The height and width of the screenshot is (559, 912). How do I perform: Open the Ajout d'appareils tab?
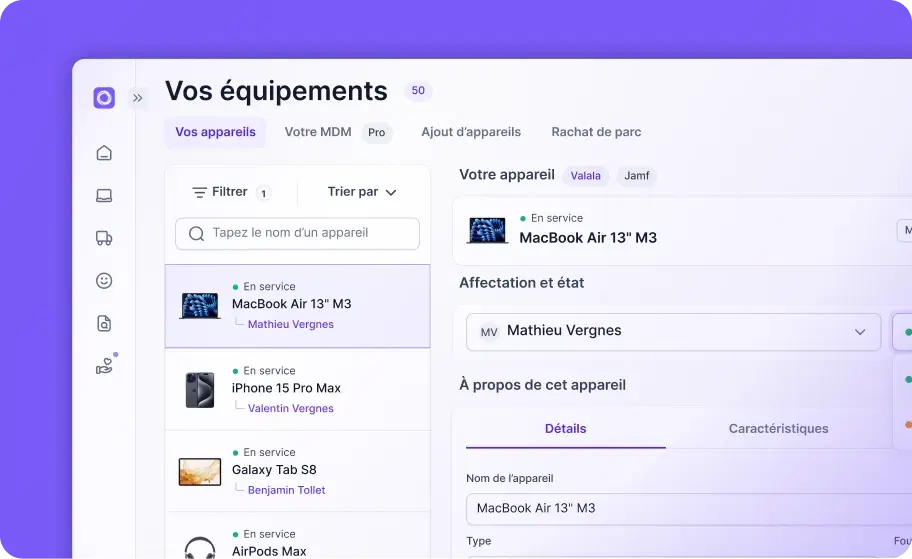[x=471, y=132]
